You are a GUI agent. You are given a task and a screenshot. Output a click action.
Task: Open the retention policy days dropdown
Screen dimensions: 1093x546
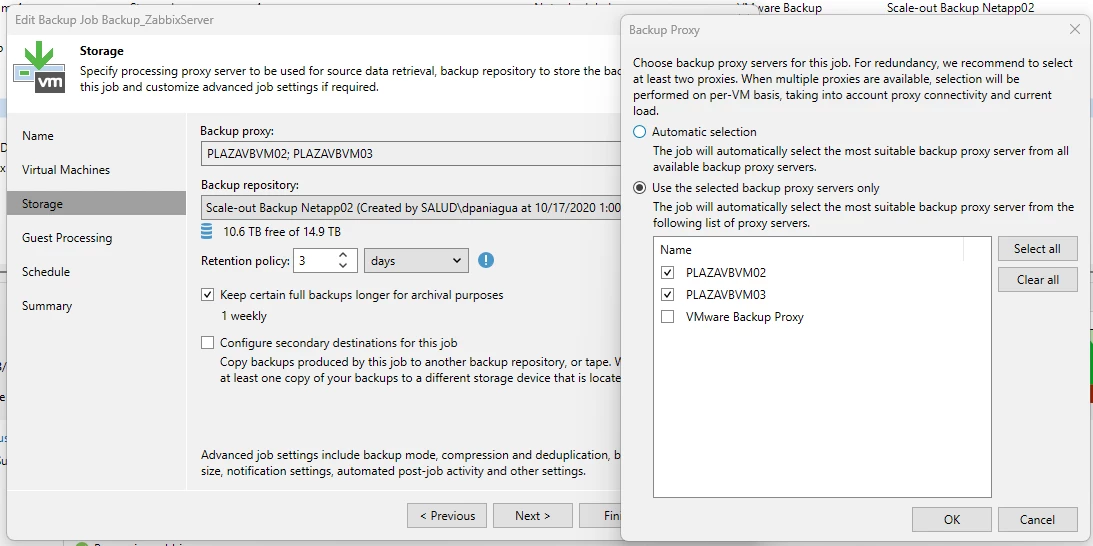(x=416, y=261)
